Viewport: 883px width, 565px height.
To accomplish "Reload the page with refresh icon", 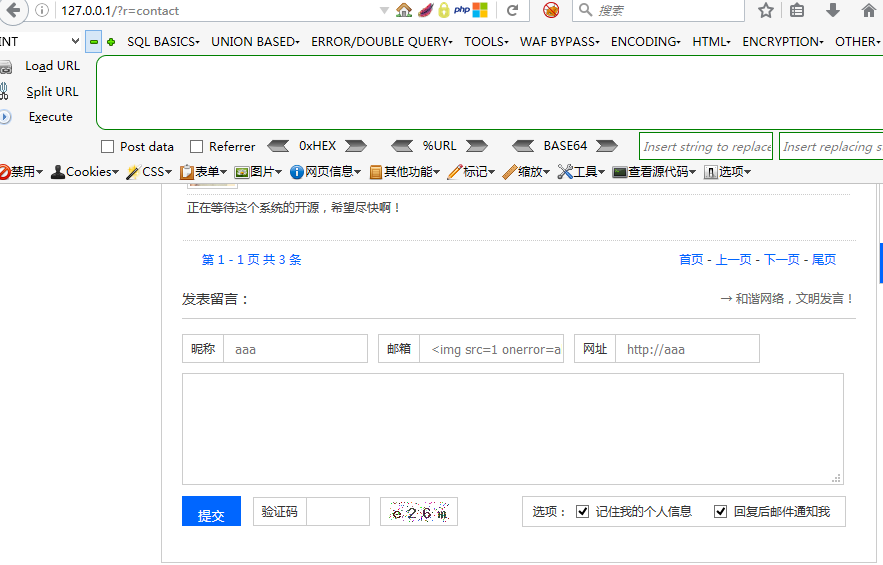I will pyautogui.click(x=512, y=10).
